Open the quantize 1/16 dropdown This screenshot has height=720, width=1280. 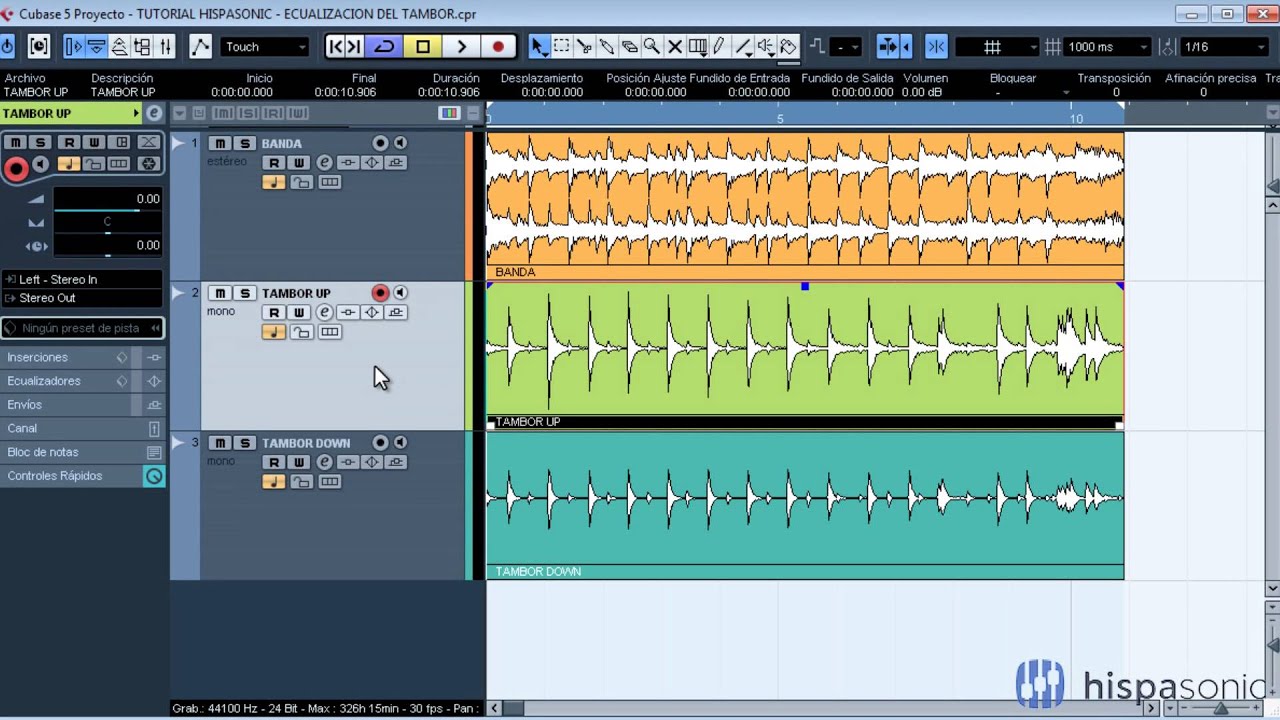1225,47
